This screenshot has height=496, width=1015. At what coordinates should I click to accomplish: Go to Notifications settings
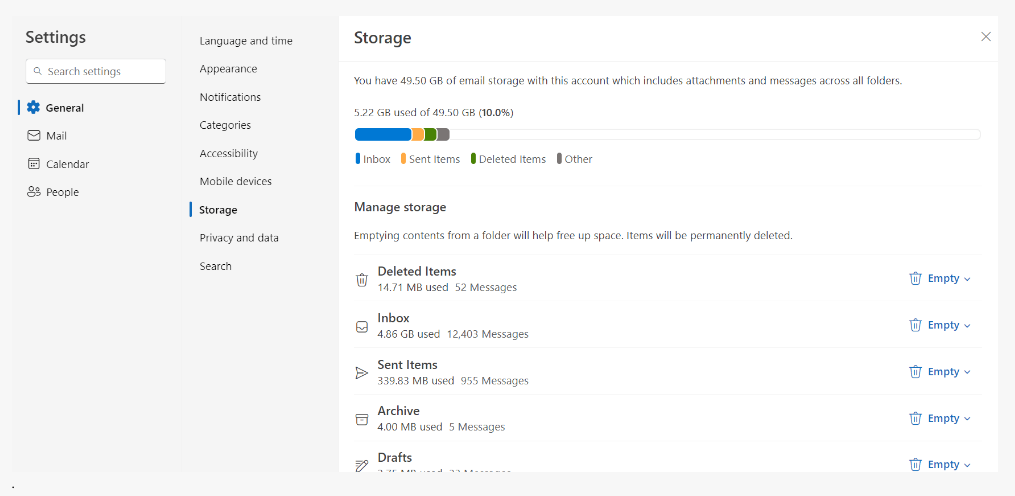230,97
